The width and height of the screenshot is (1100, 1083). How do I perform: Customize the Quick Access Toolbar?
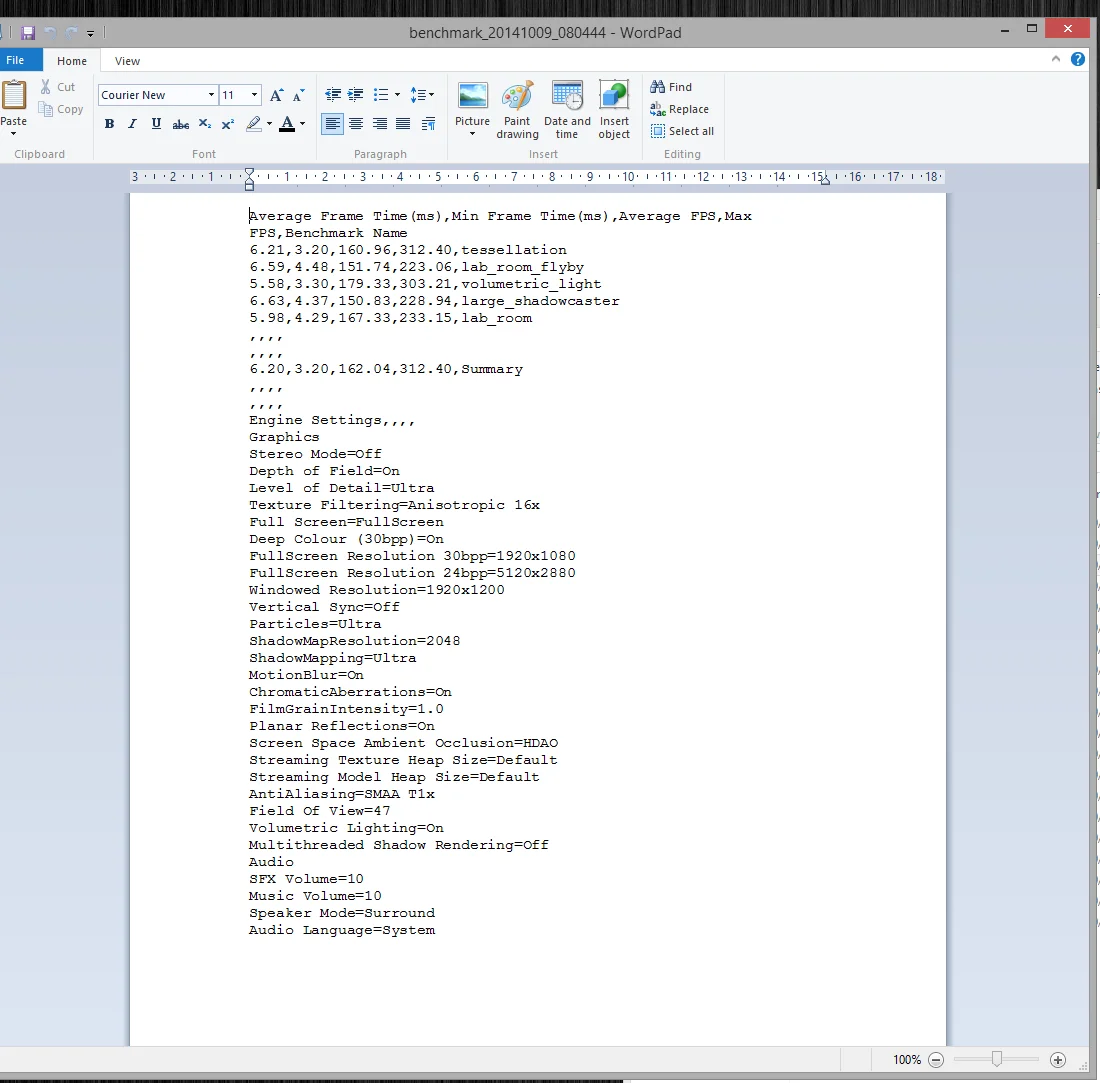coord(90,33)
